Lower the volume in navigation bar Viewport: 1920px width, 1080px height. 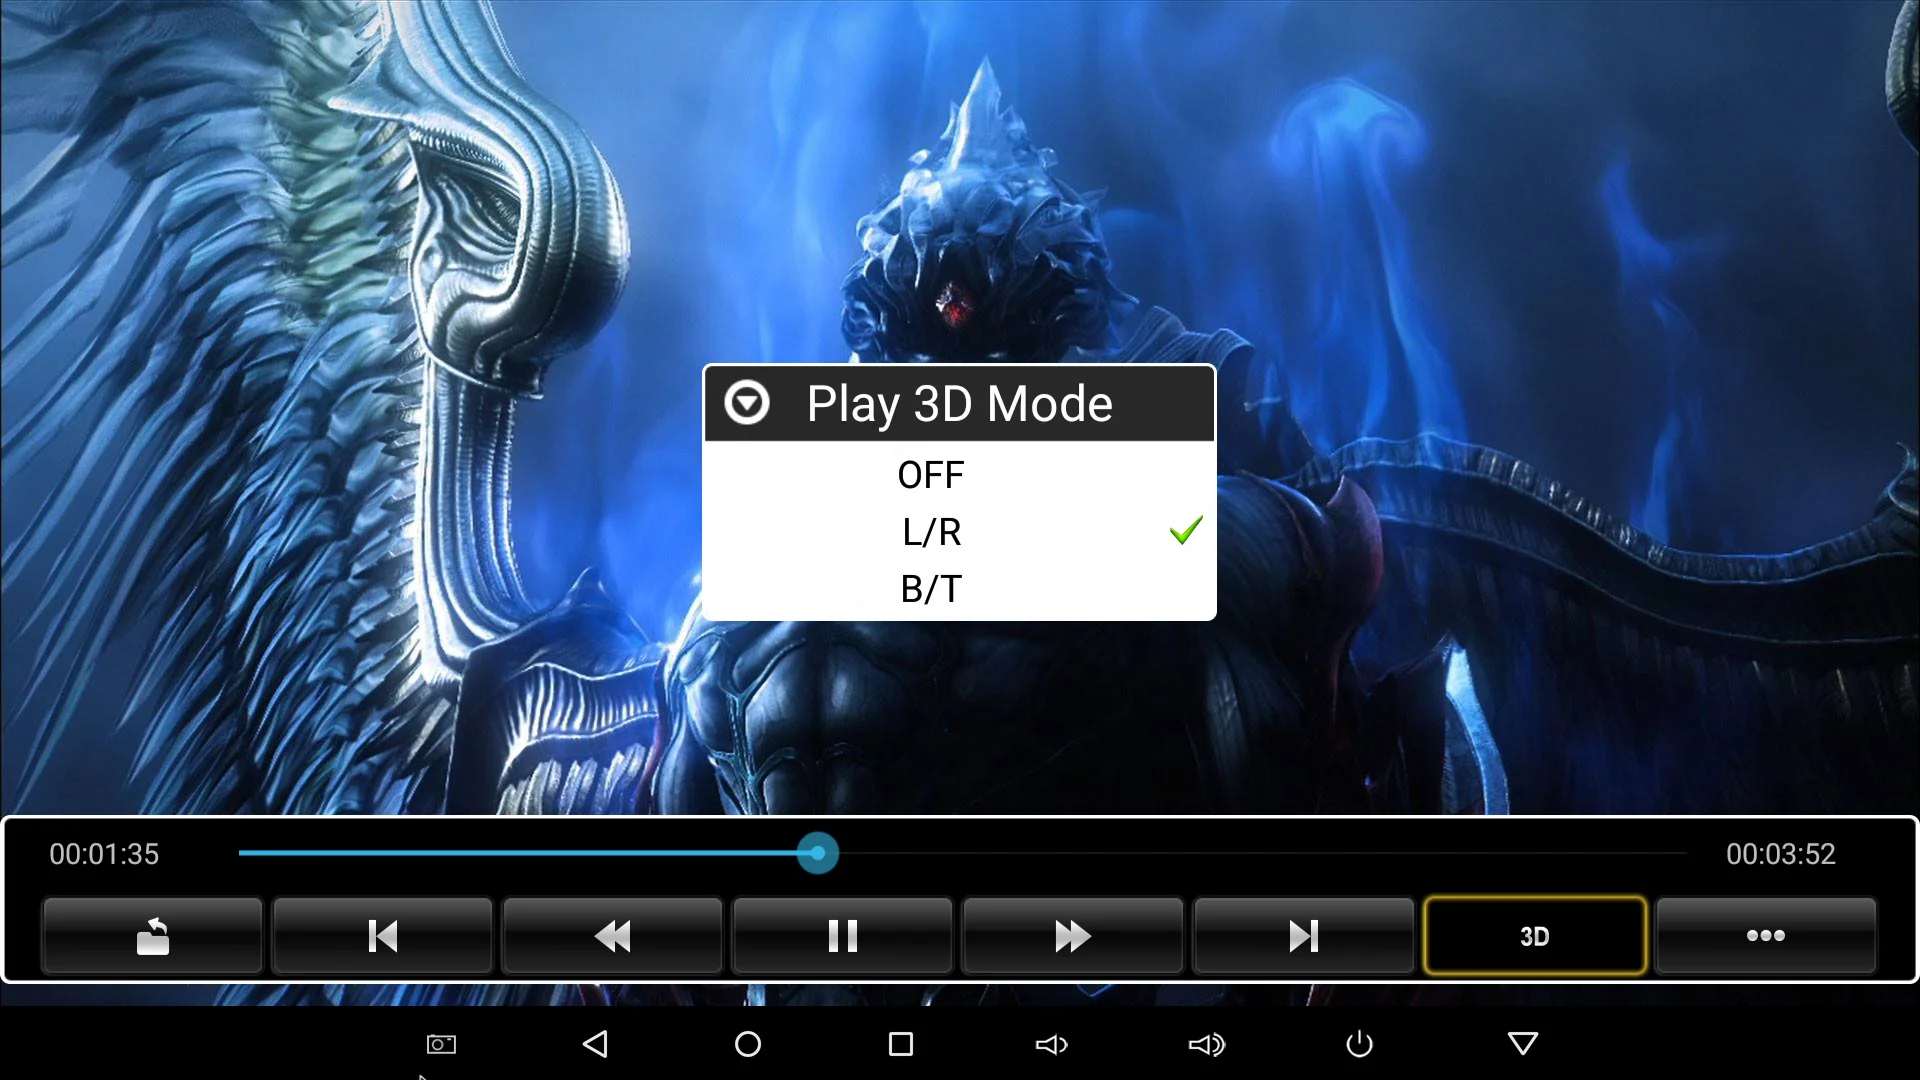point(1051,1044)
